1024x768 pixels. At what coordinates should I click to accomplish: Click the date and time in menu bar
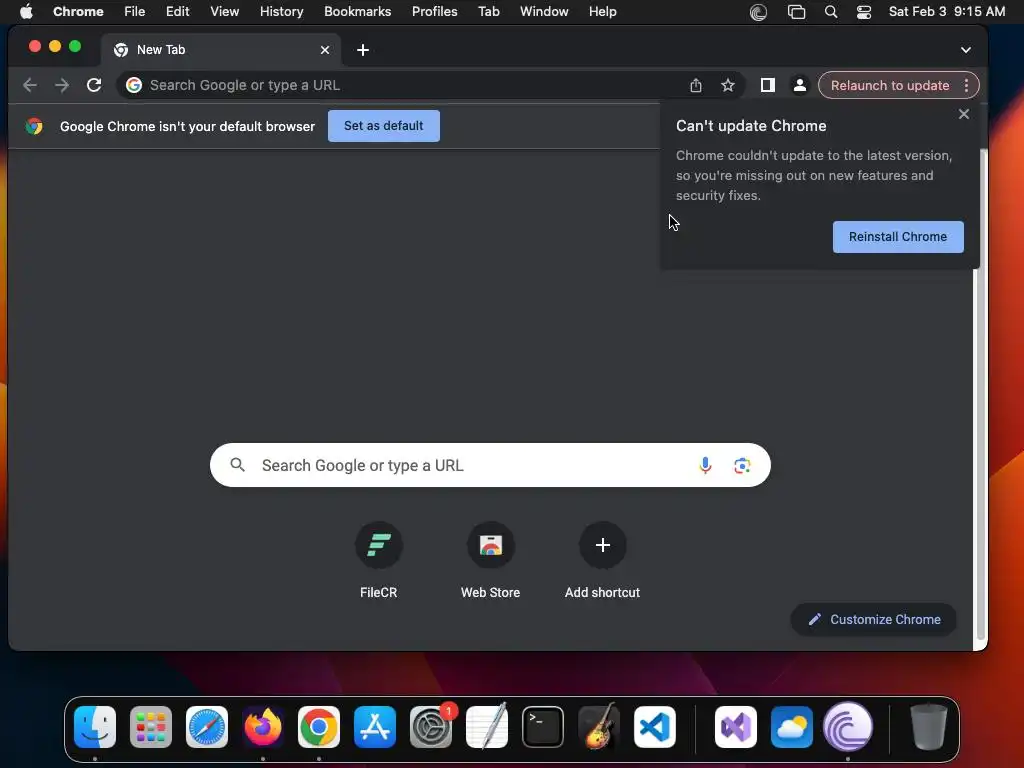(x=946, y=11)
